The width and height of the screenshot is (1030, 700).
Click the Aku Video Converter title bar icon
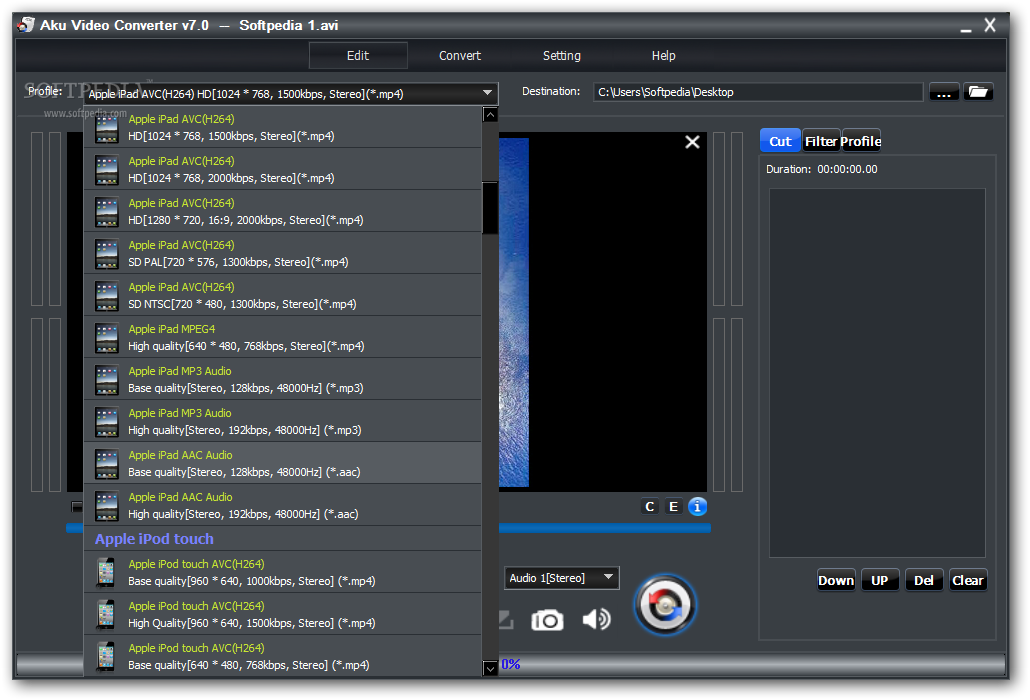pyautogui.click(x=26, y=25)
